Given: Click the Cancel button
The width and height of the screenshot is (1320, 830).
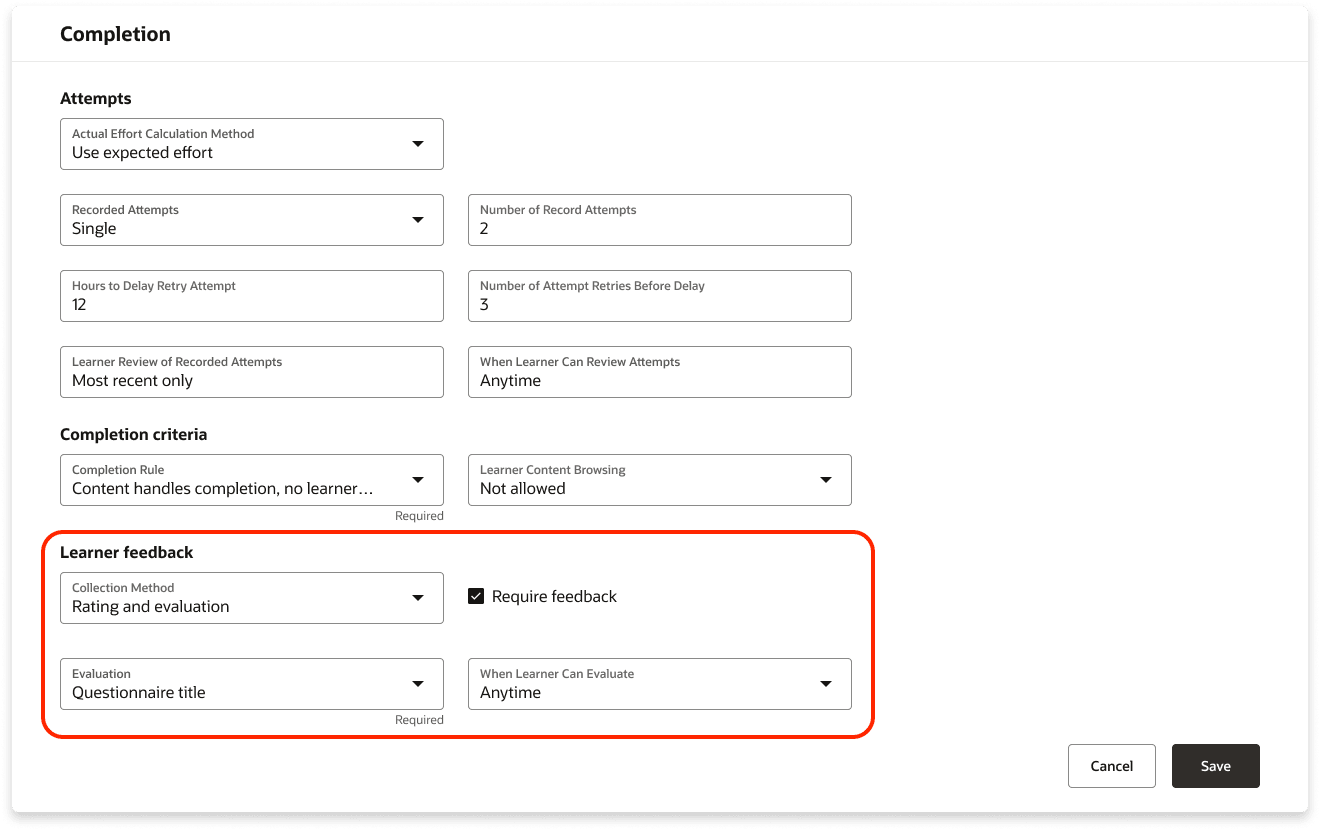Looking at the screenshot, I should (x=1111, y=765).
